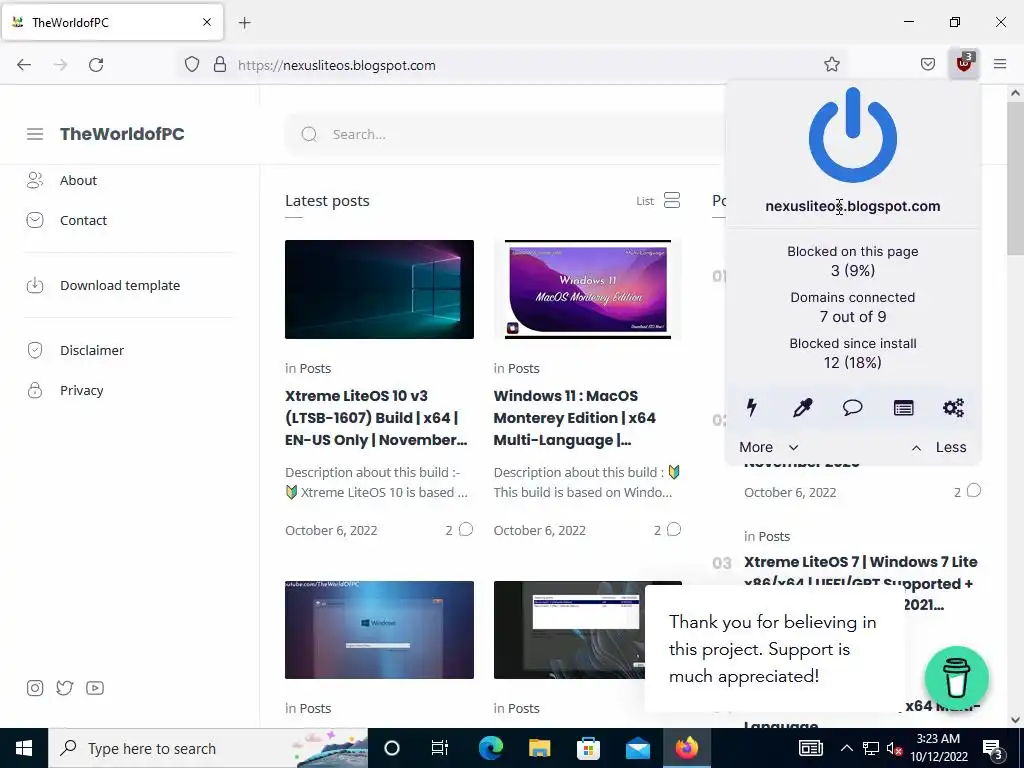Activate the element picker eyedropper icon
Viewport: 1024px width, 768px height.
[802, 408]
